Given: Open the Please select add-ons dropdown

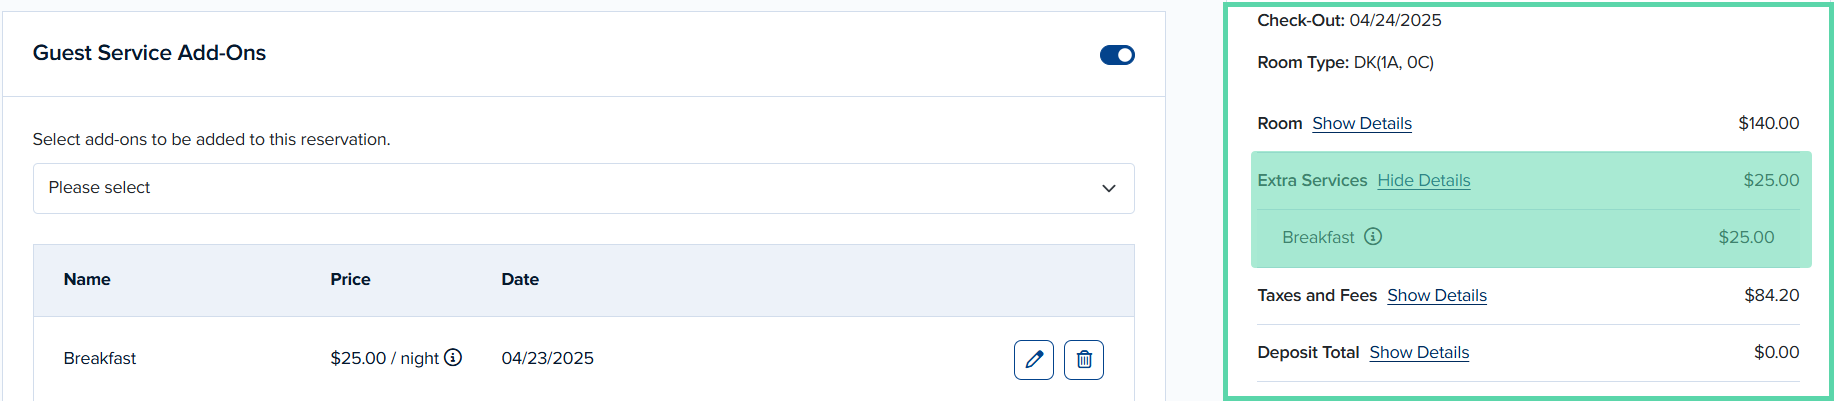Looking at the screenshot, I should 583,188.
